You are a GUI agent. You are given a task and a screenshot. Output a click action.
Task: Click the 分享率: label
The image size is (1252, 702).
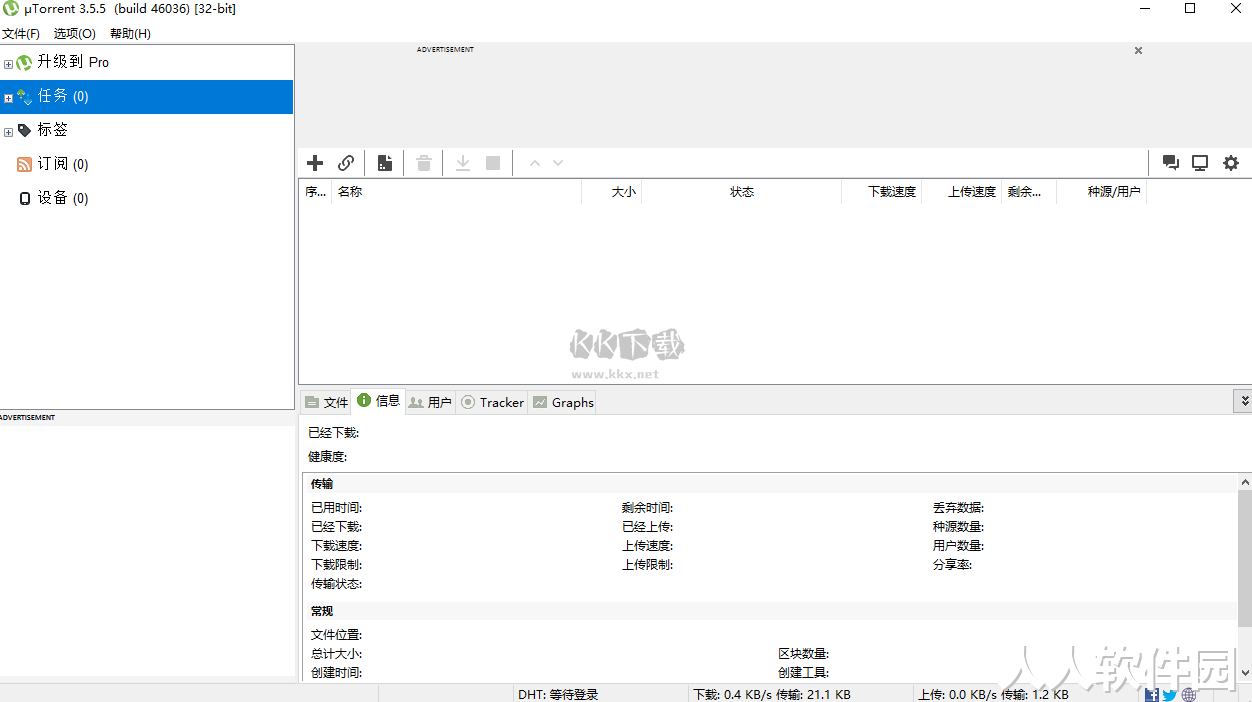click(952, 565)
